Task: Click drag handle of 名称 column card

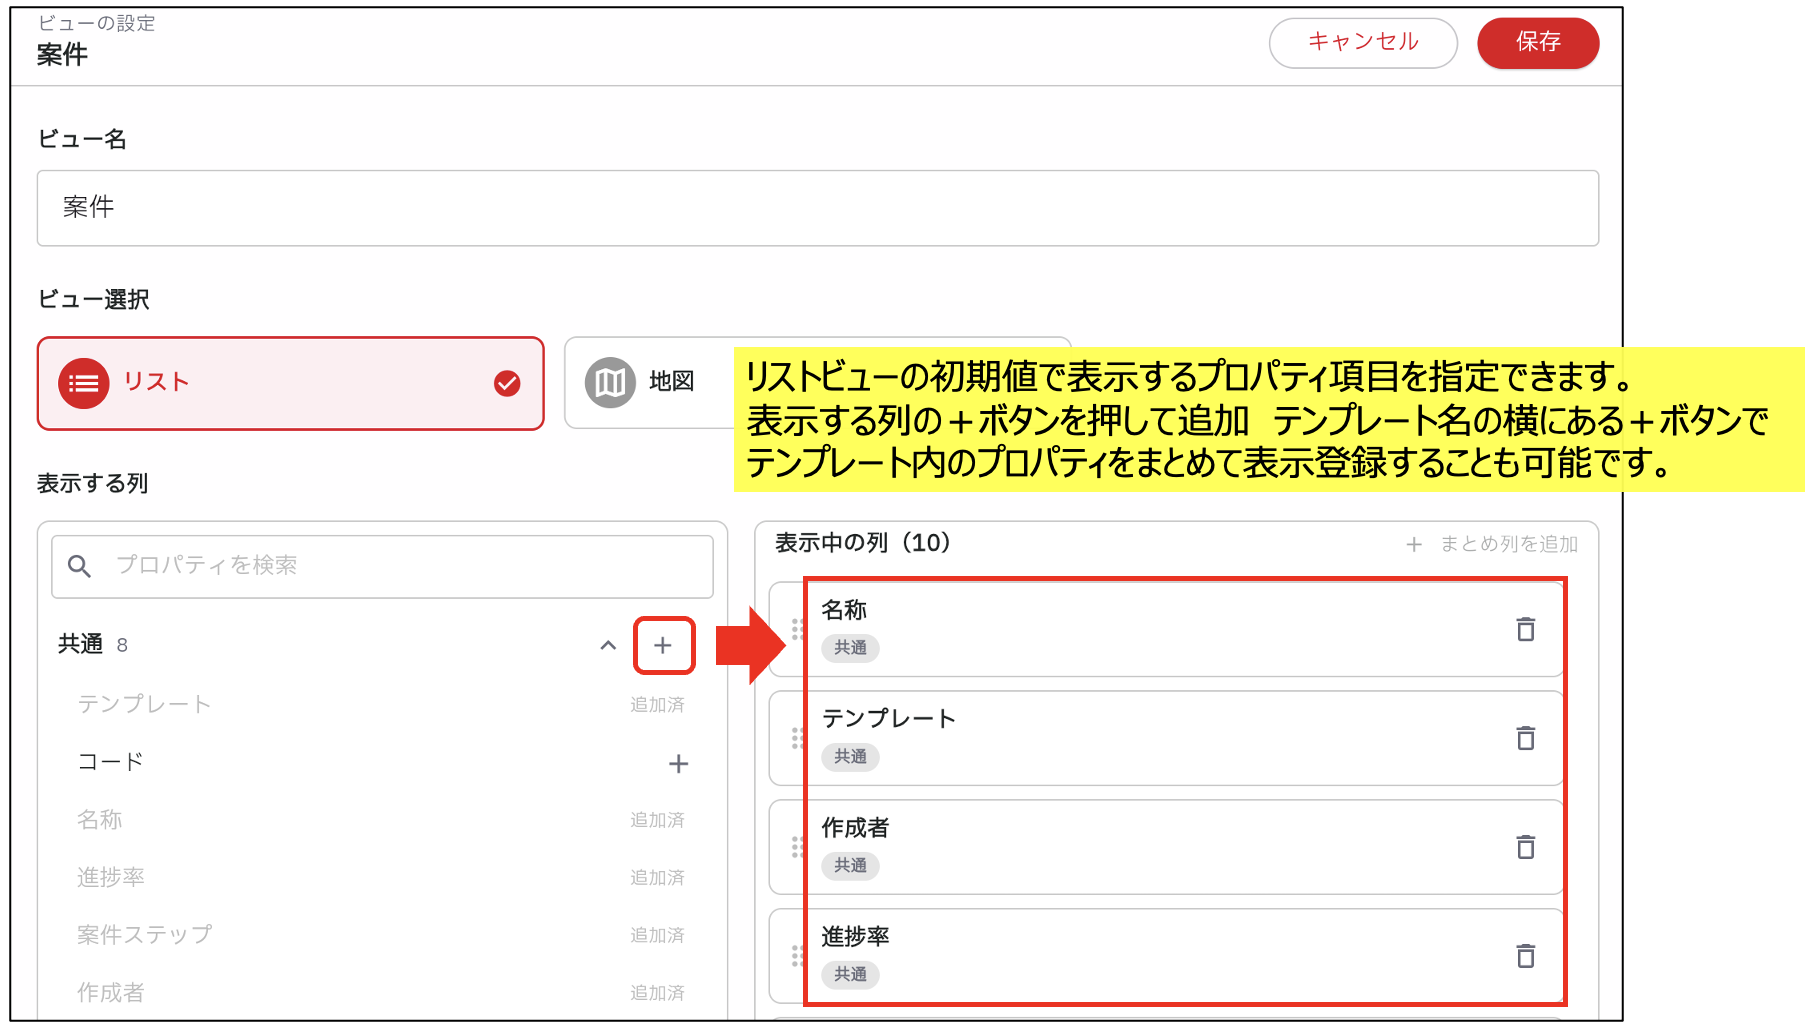Action: click(797, 629)
